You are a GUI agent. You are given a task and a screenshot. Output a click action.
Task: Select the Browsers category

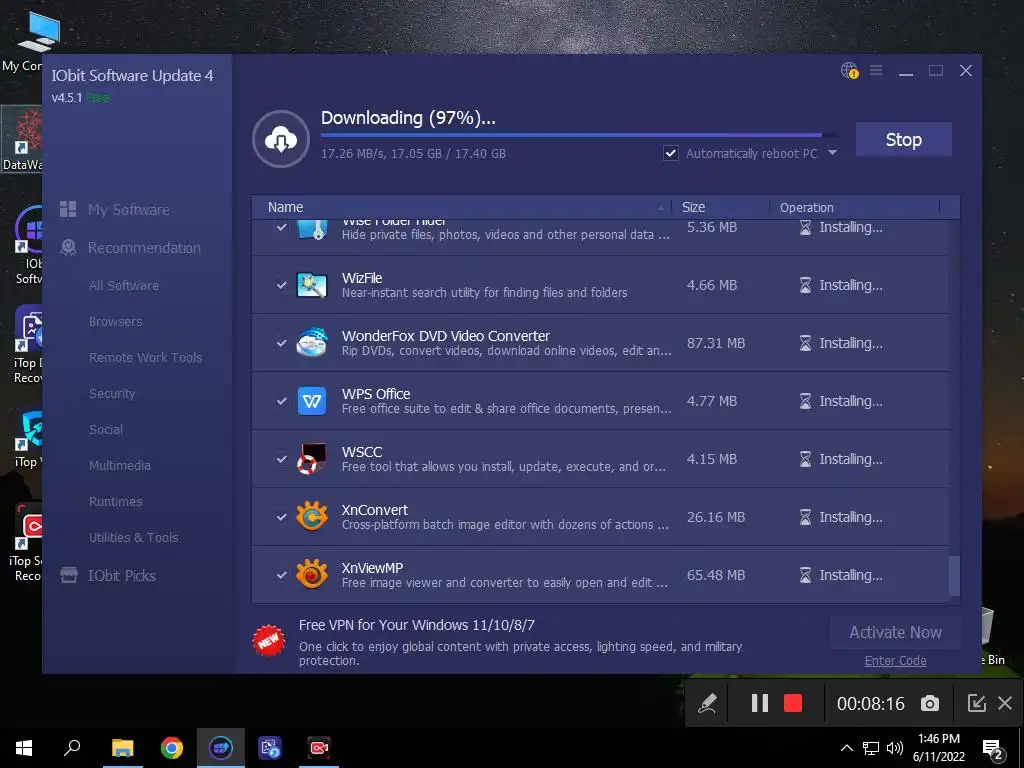[x=116, y=321]
